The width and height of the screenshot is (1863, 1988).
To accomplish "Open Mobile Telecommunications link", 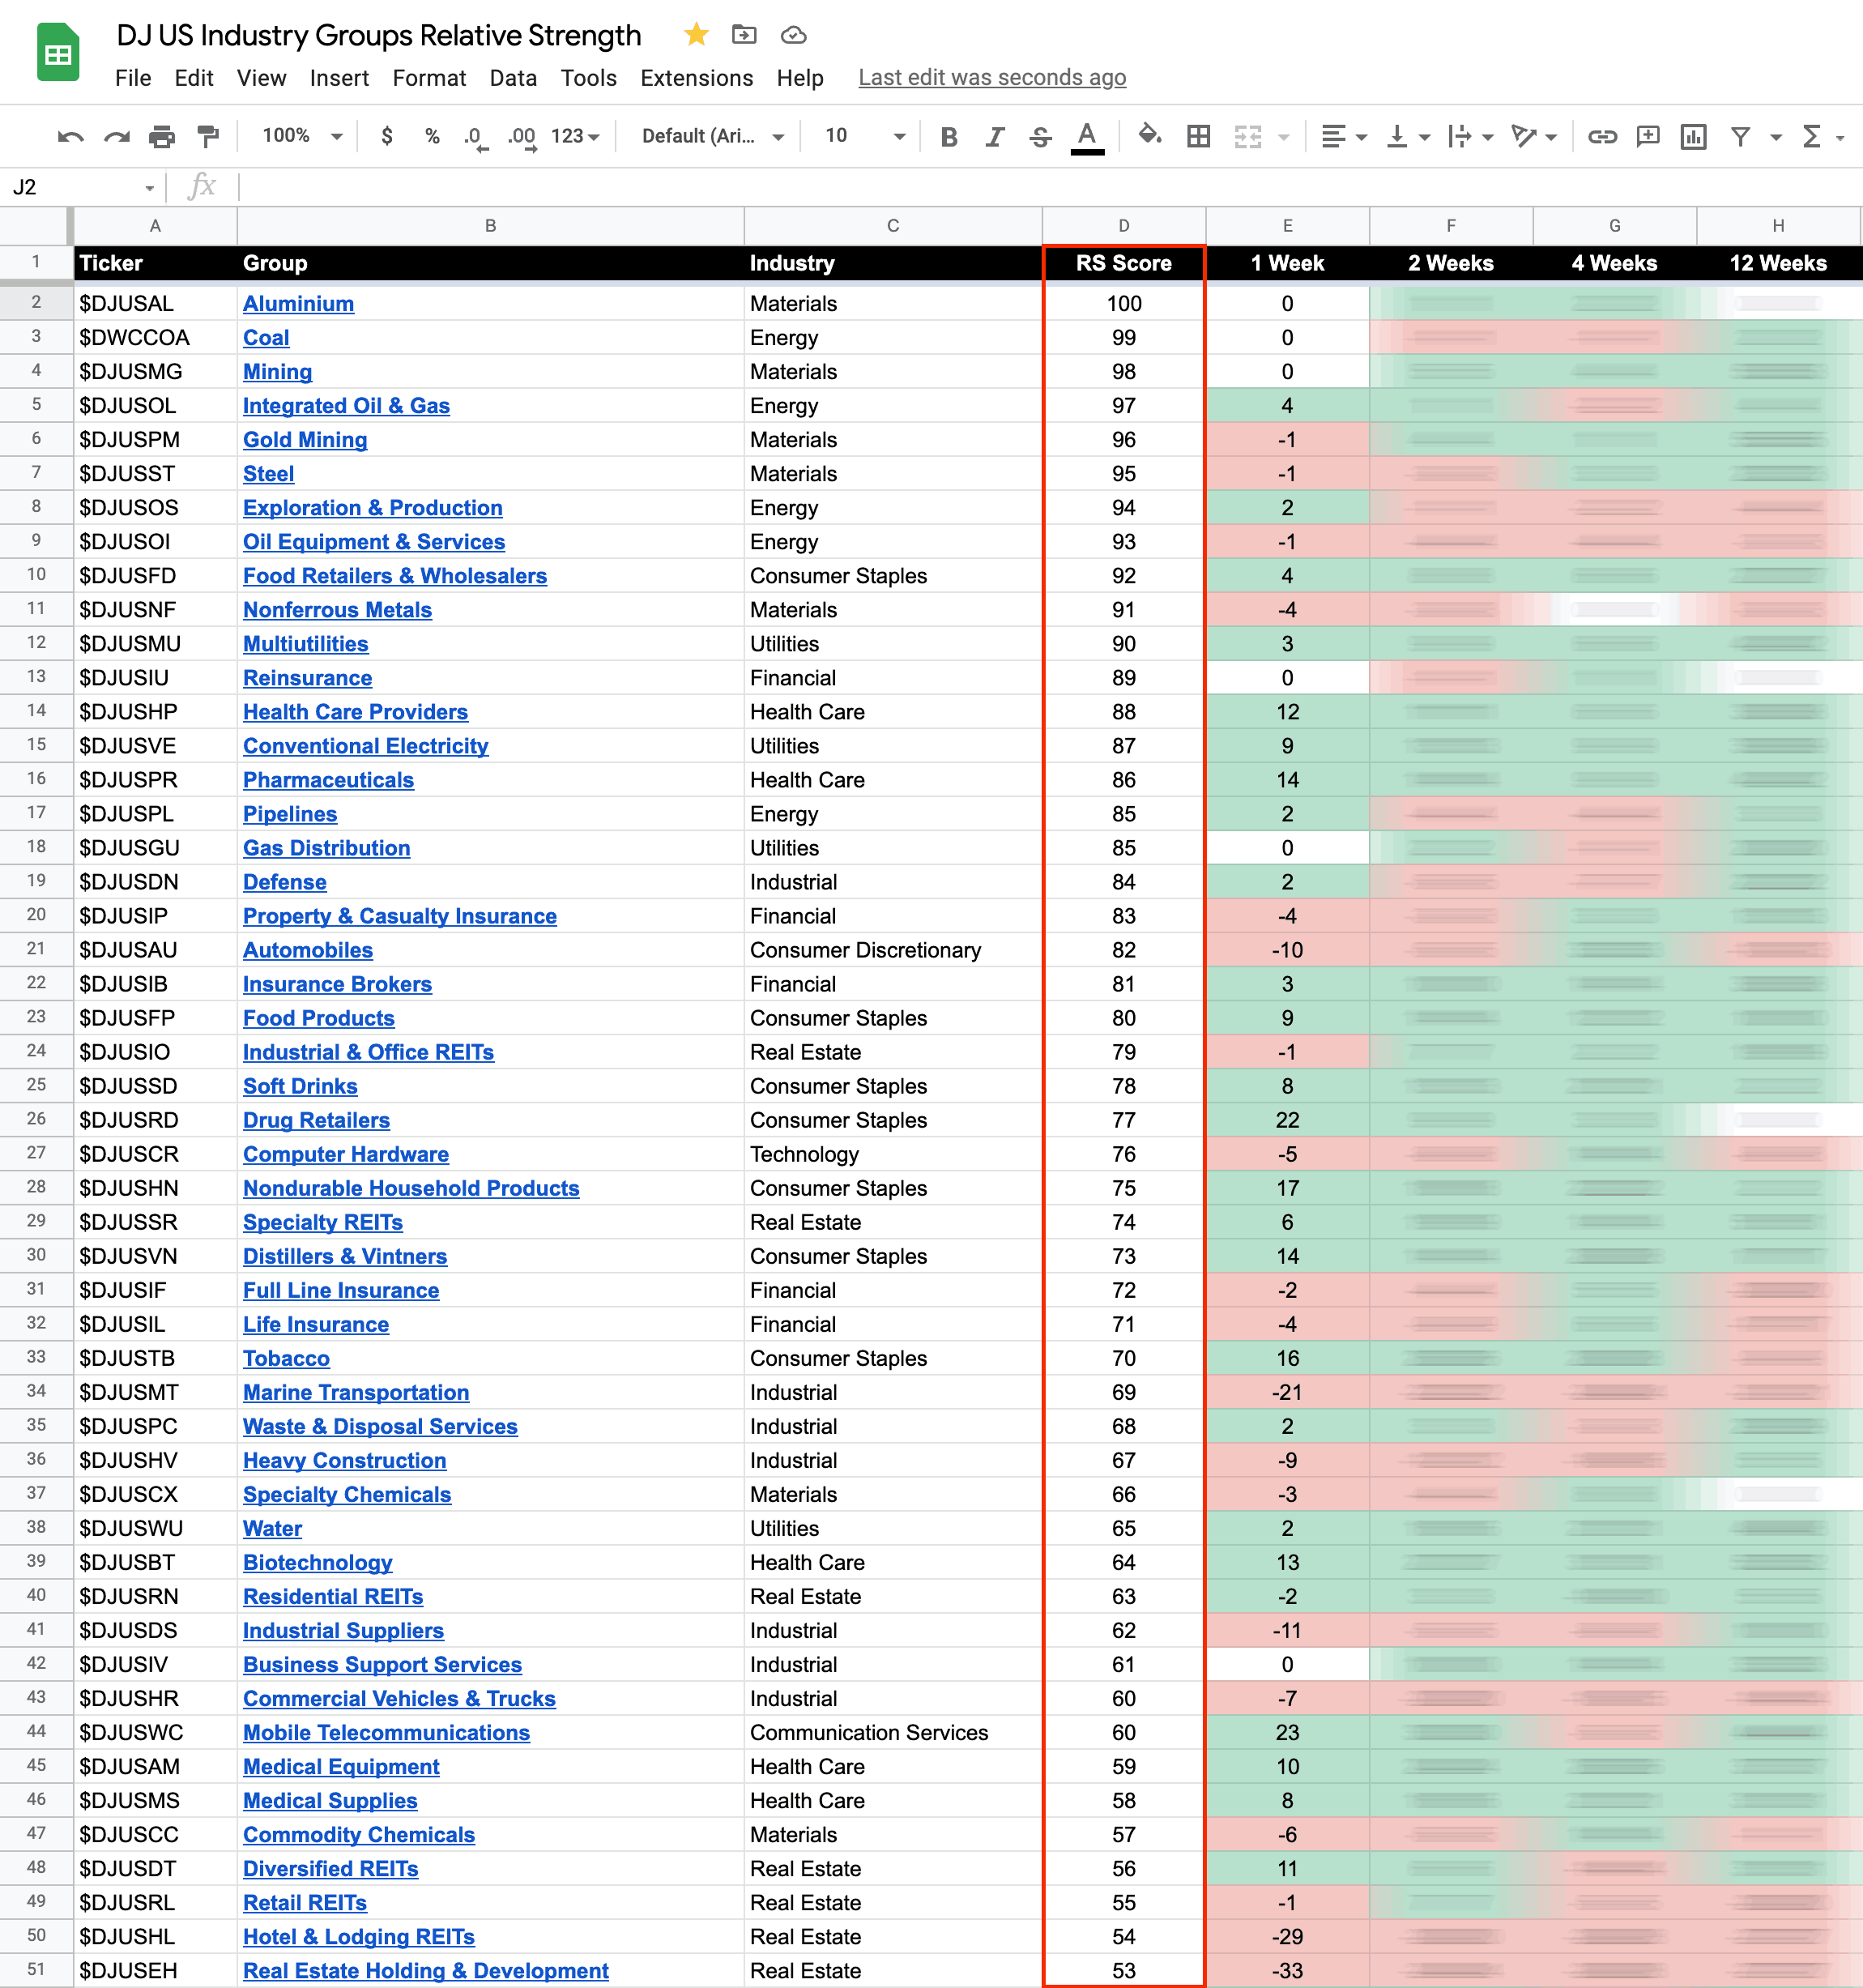I will click(x=386, y=1732).
